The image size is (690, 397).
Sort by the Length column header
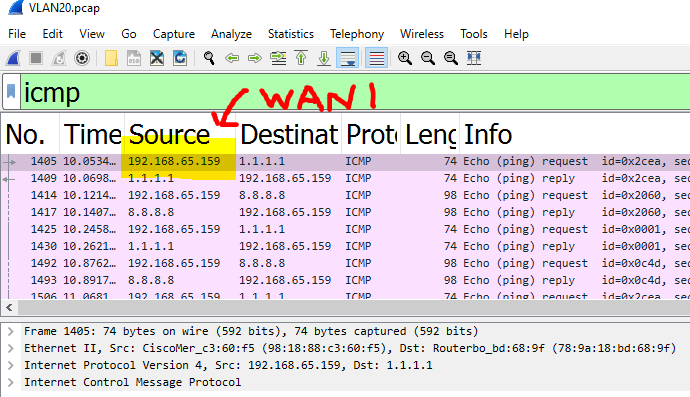point(430,134)
